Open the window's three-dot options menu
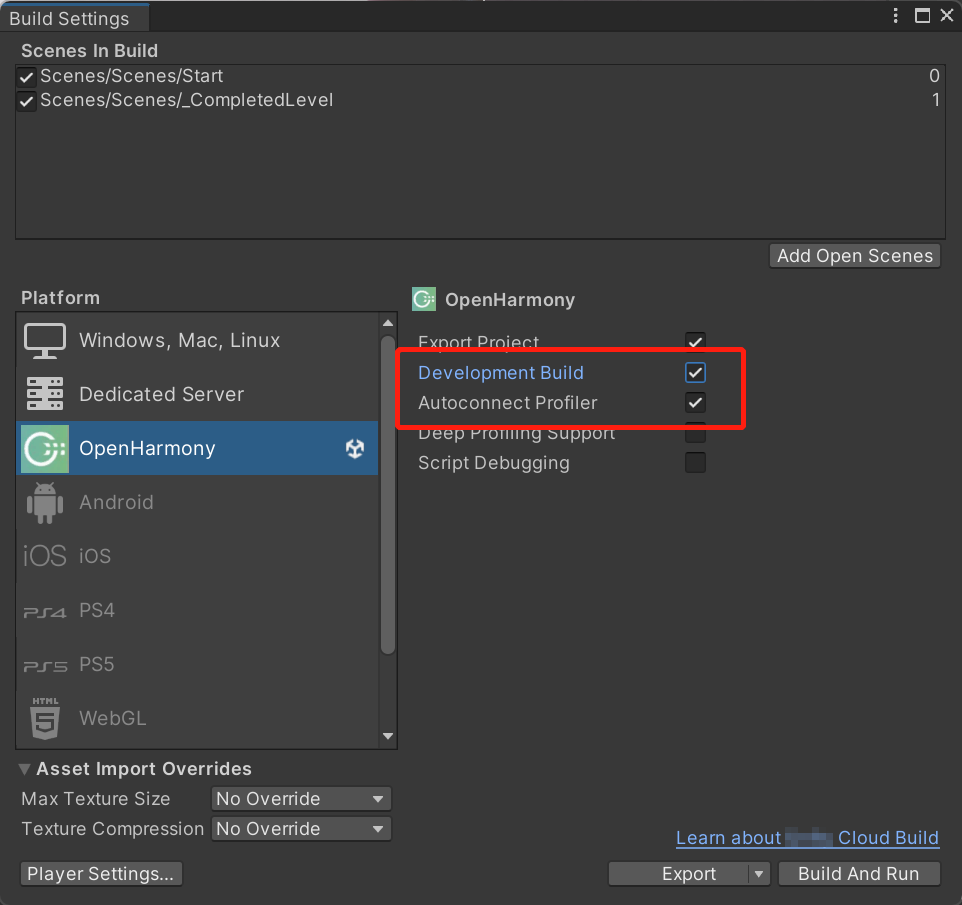Viewport: 962px width, 905px height. coord(896,15)
